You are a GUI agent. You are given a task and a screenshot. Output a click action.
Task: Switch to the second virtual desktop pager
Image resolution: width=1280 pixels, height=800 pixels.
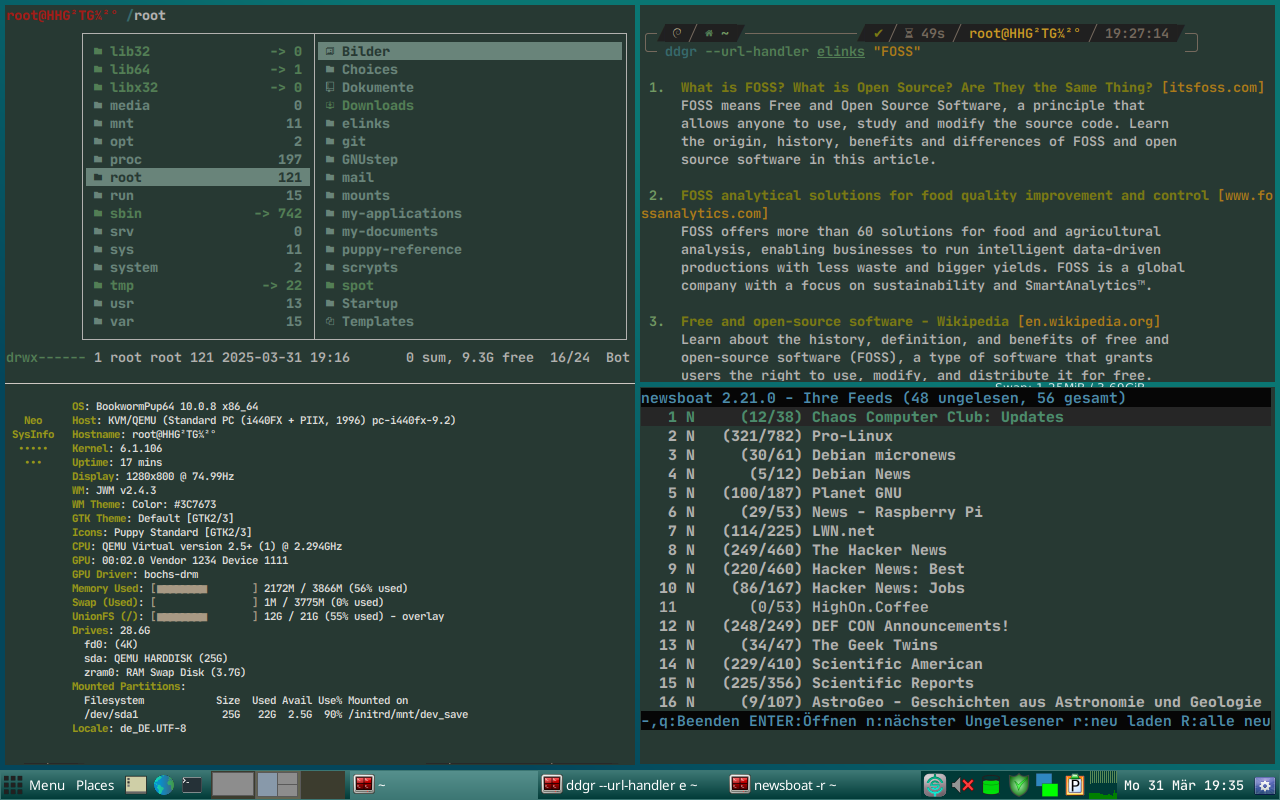[277, 784]
